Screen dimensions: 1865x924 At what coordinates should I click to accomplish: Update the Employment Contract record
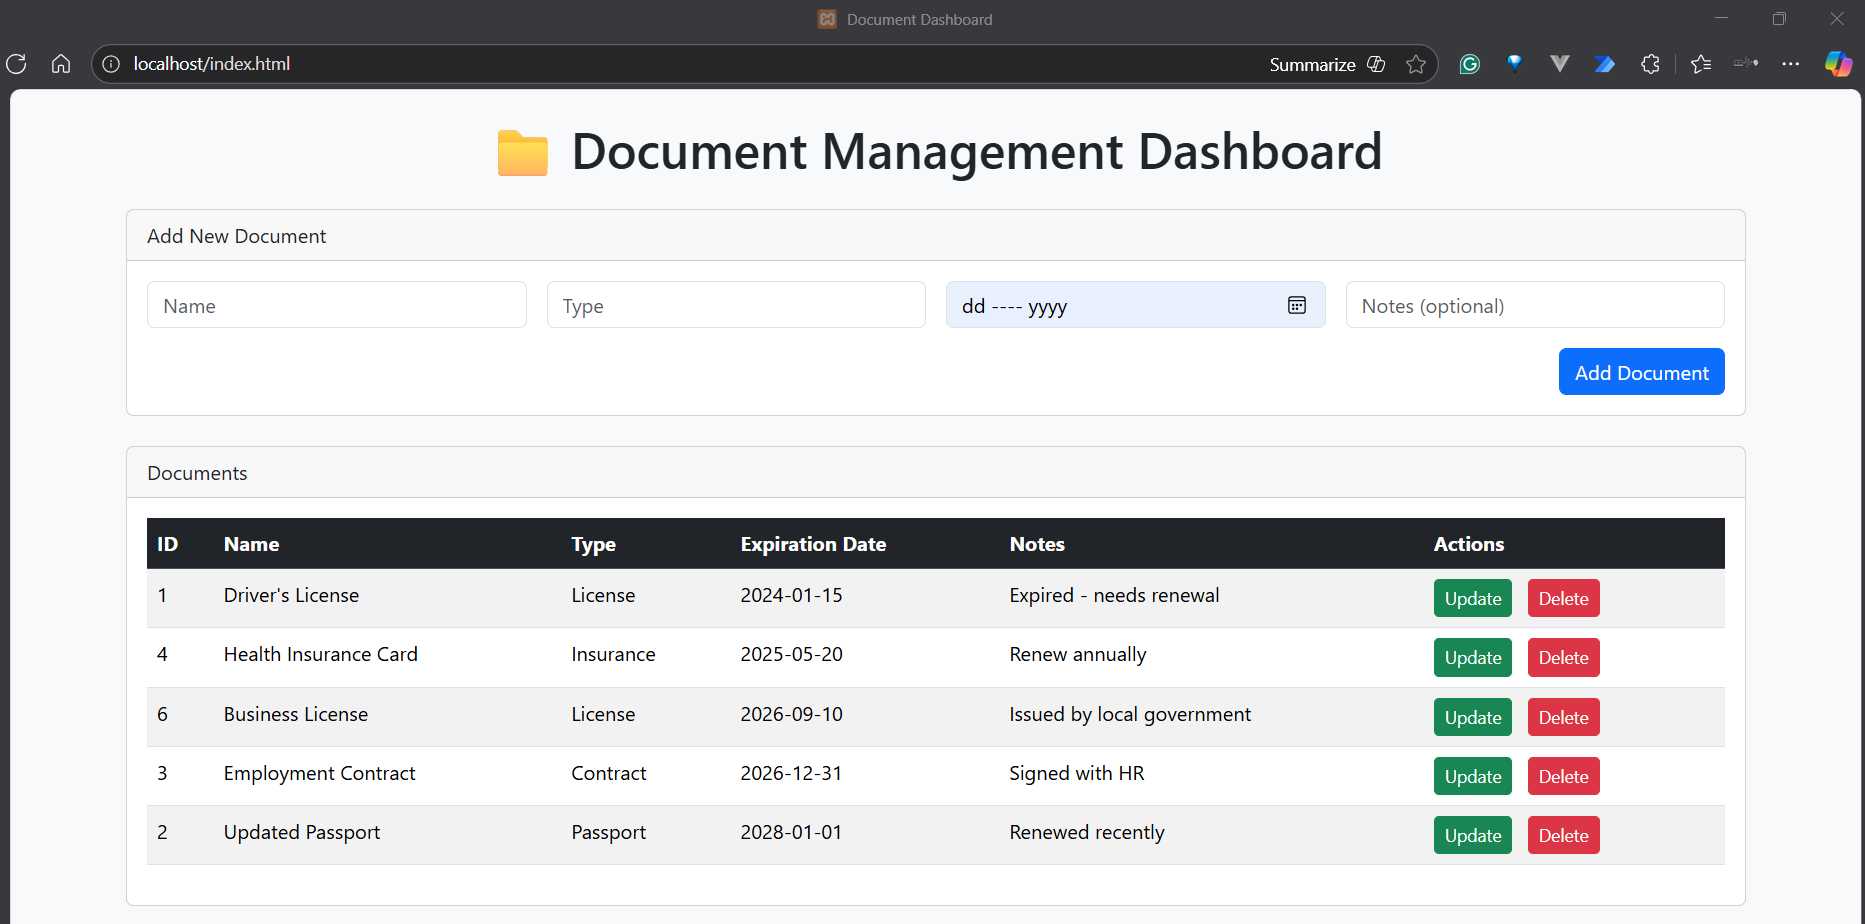(1473, 777)
